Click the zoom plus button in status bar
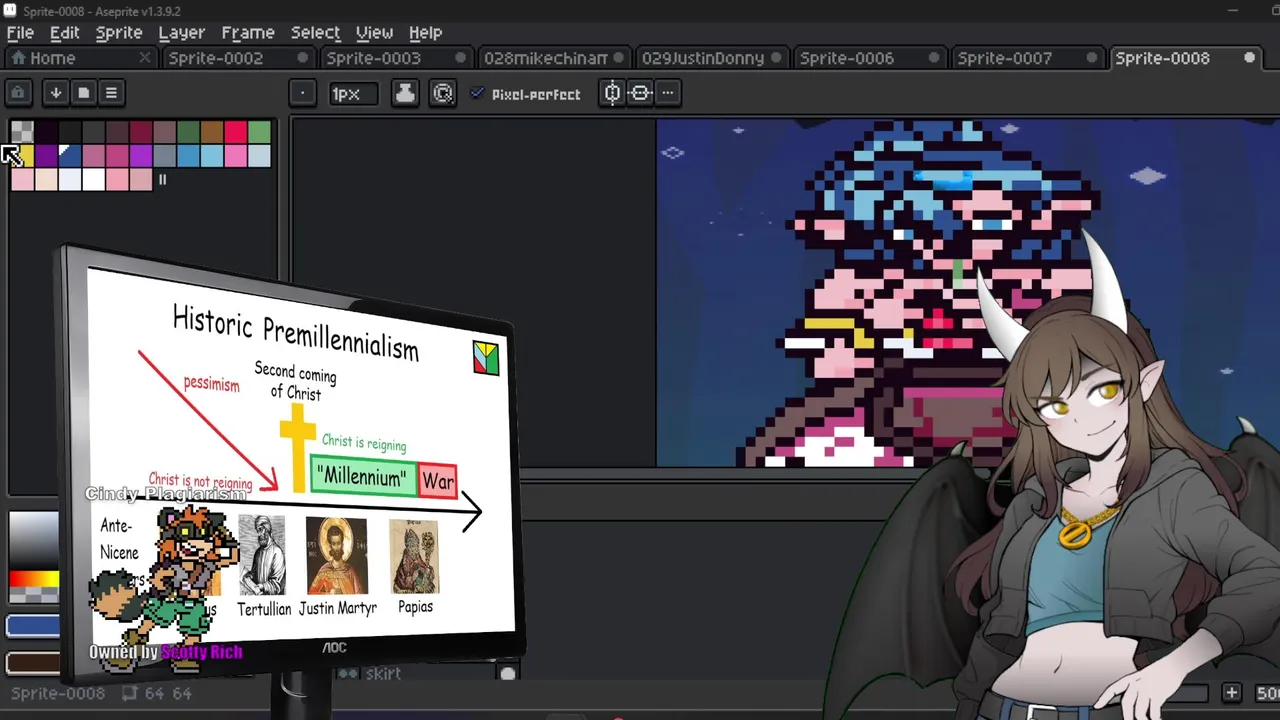This screenshot has height=720, width=1280. (1232, 693)
